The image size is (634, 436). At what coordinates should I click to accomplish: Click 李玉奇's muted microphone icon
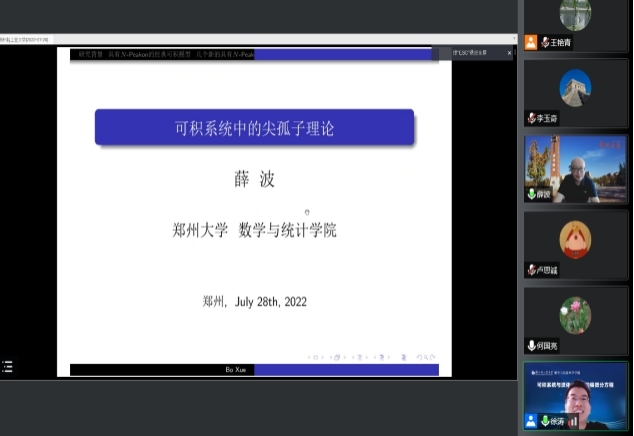[532, 118]
